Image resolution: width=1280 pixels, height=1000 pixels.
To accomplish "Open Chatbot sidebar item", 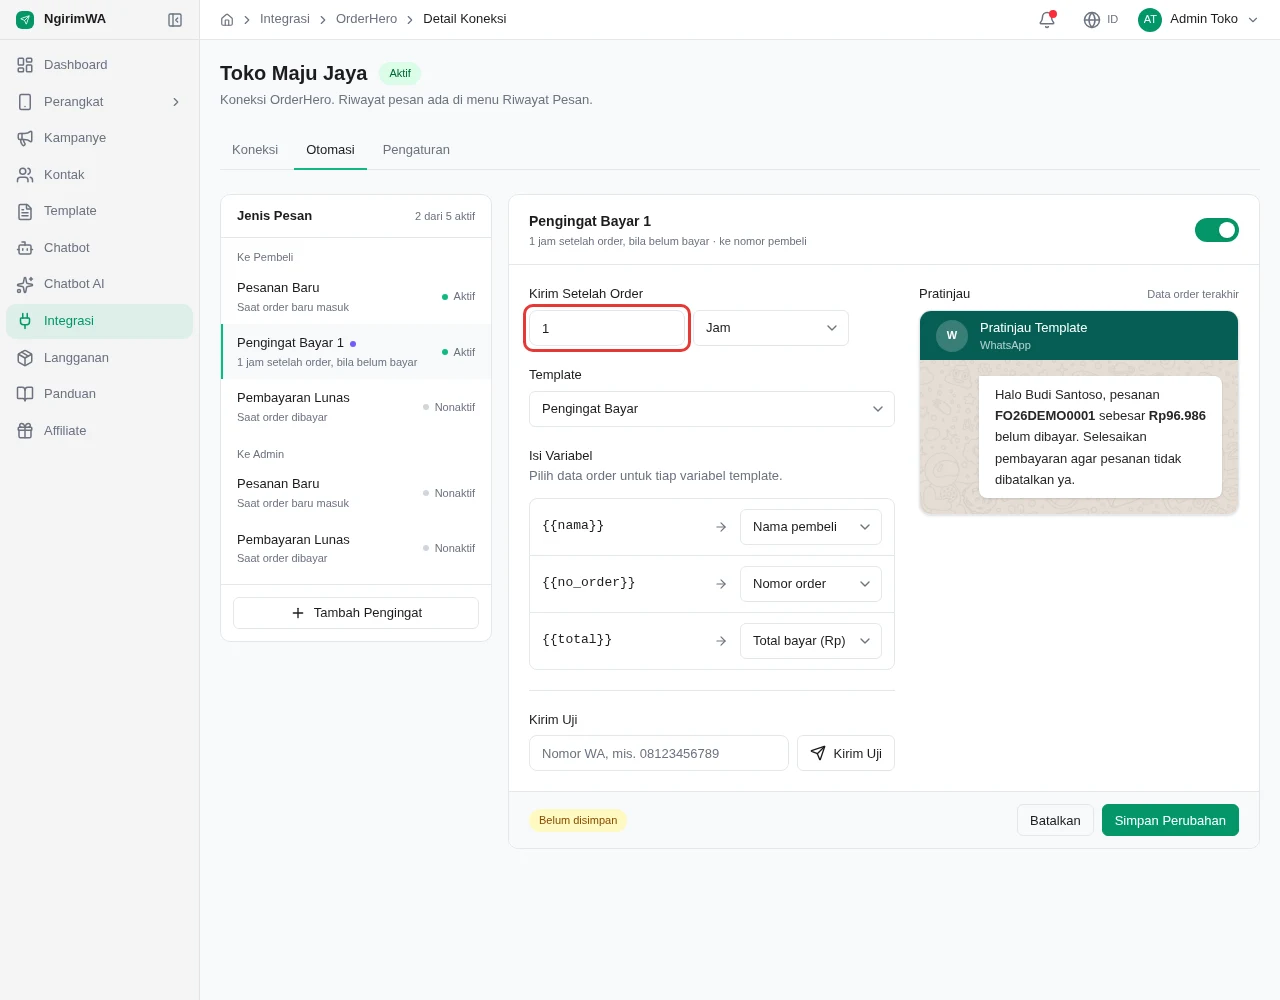I will [99, 248].
